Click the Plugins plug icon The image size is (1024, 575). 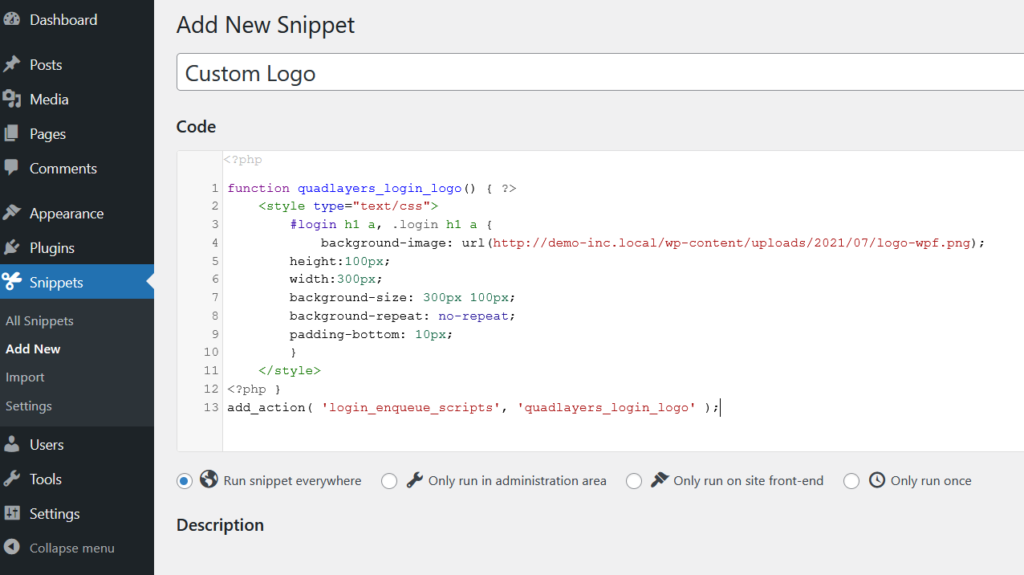[12, 248]
